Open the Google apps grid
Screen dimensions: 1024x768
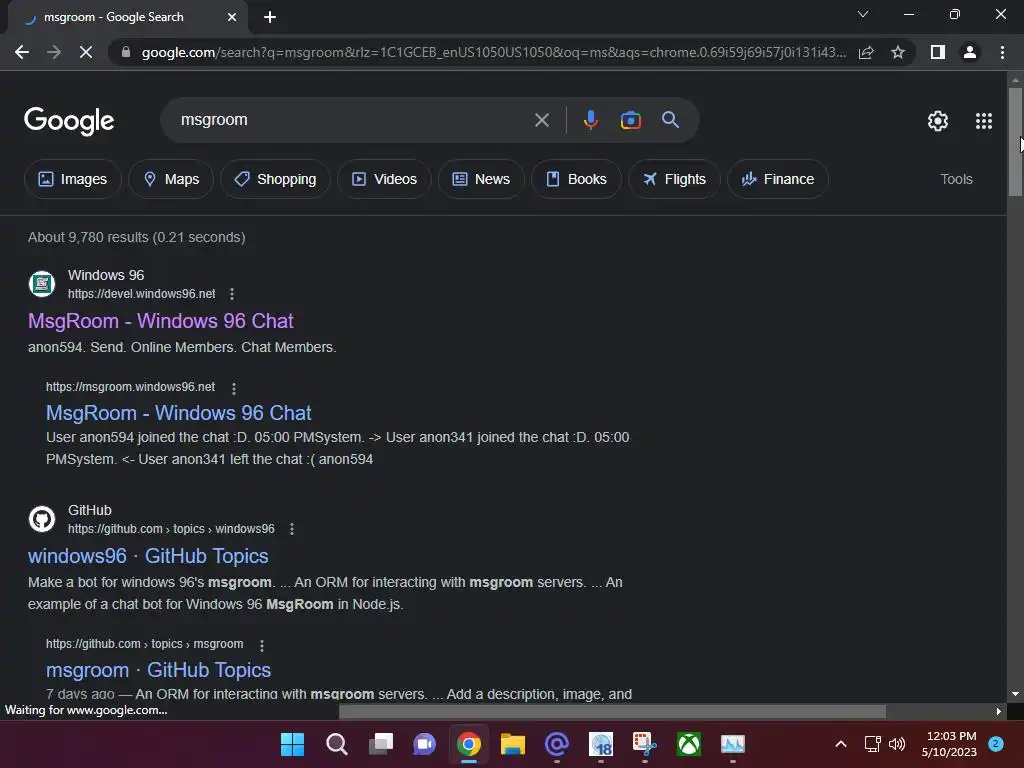coord(984,121)
